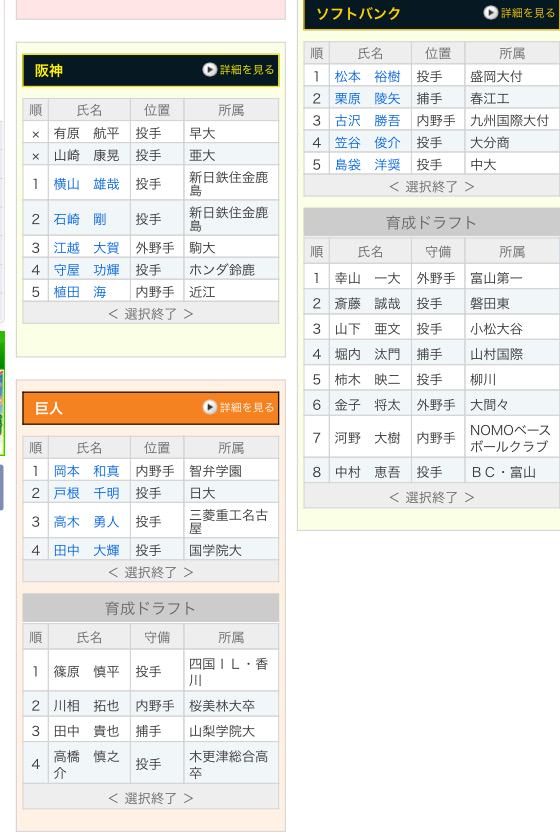Click the 山梨学院大 affiliation cell
This screenshot has width=560, height=833.
tap(231, 731)
